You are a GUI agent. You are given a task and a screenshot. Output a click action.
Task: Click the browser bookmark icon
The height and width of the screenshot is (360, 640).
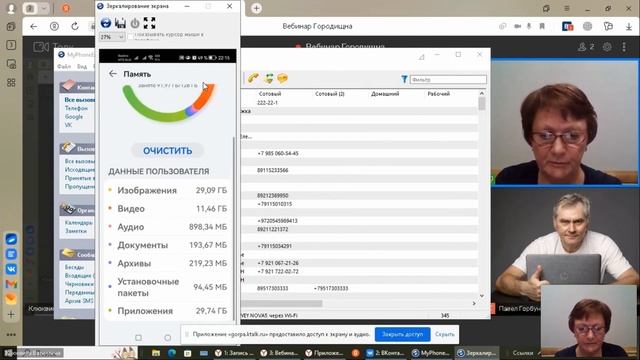click(x=542, y=26)
